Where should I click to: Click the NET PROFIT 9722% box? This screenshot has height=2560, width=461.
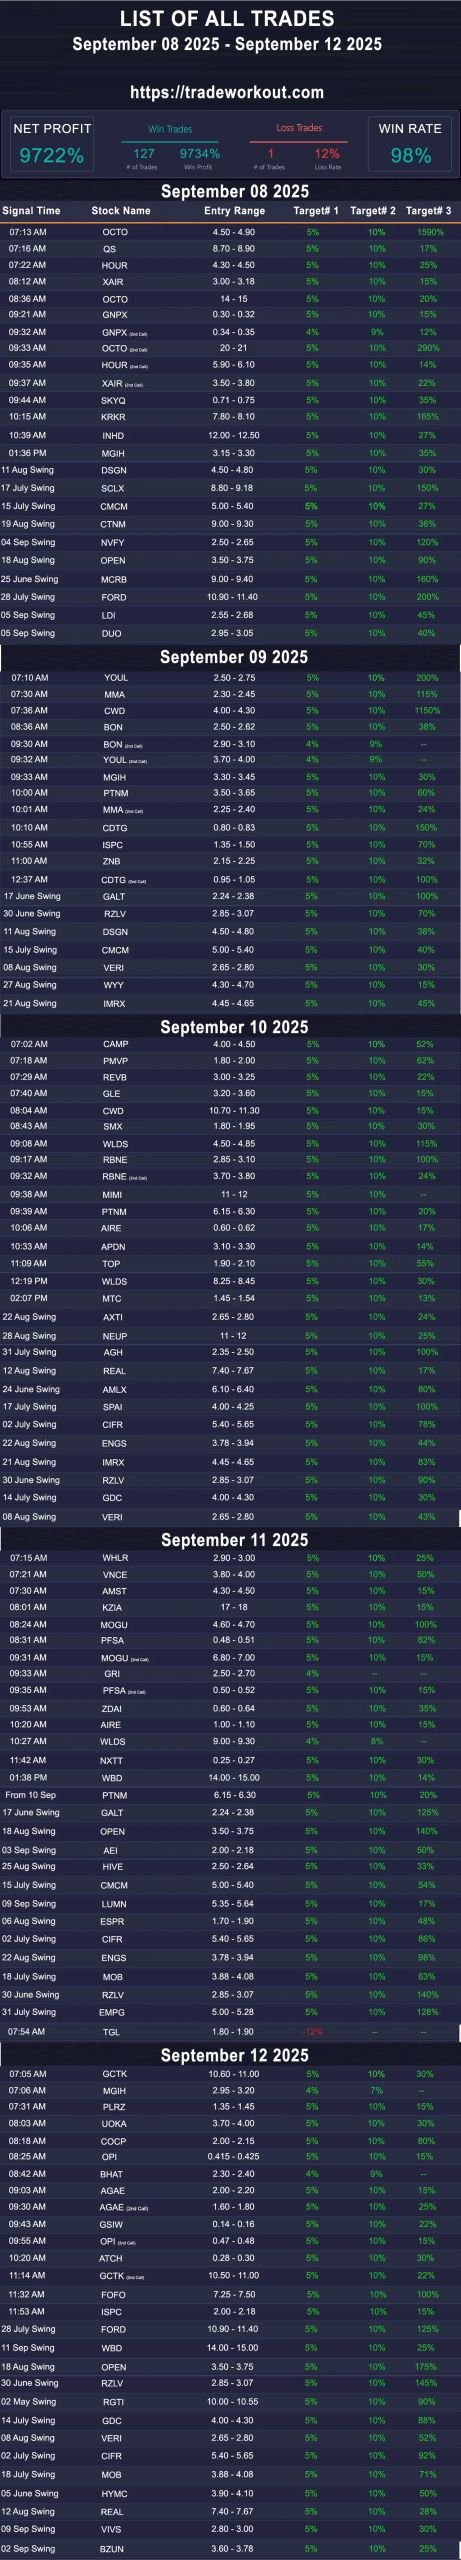pos(52,144)
